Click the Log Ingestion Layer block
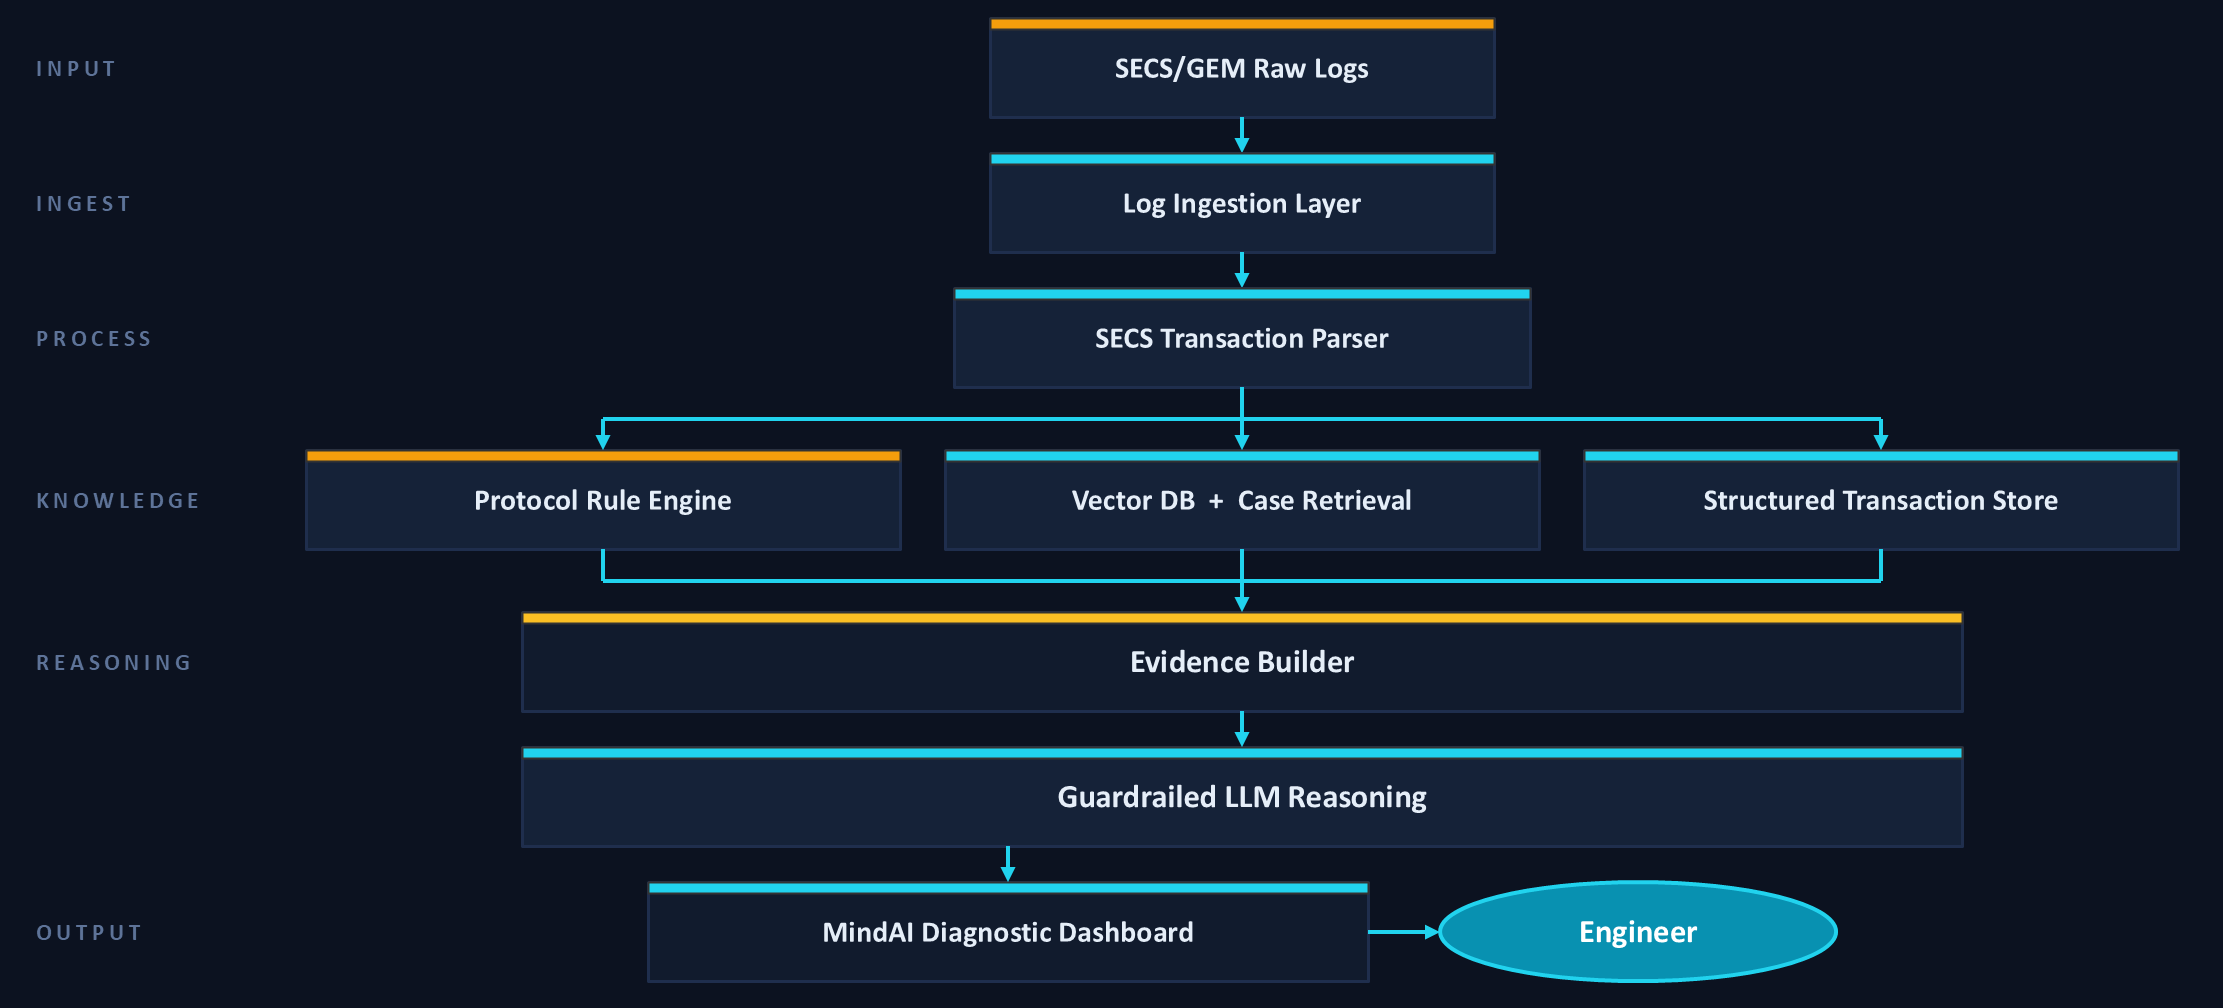The height and width of the screenshot is (1008, 2223). point(1242,203)
